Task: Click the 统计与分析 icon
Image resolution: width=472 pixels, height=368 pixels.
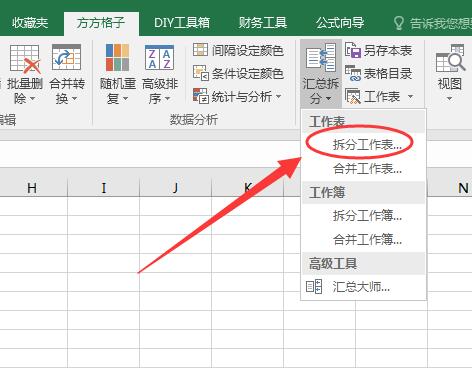Action: tap(201, 96)
